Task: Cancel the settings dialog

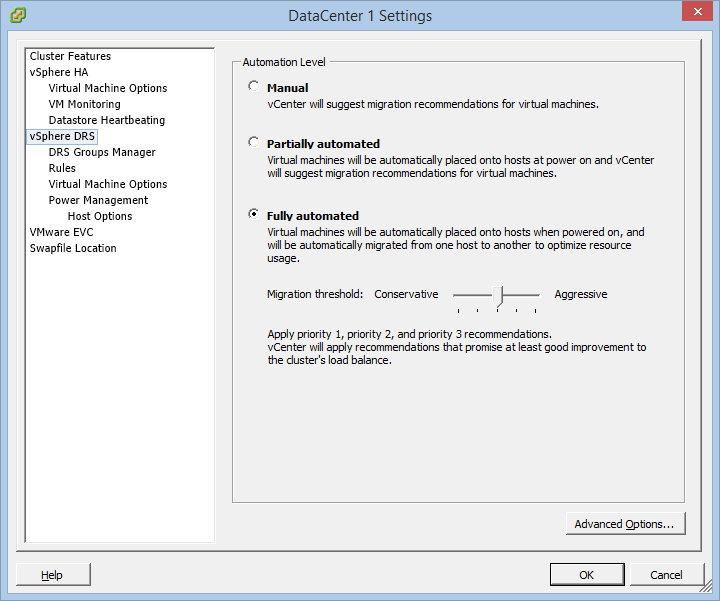Action: [x=666, y=575]
